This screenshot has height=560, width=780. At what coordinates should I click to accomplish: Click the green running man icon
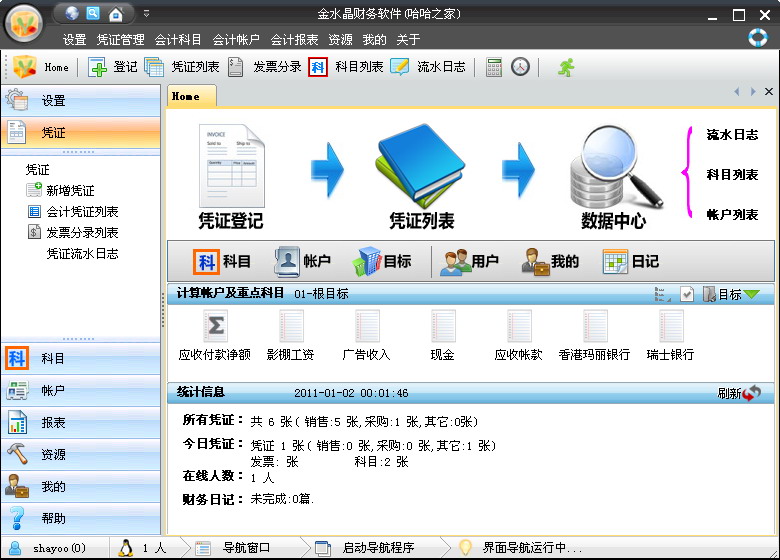pyautogui.click(x=566, y=67)
